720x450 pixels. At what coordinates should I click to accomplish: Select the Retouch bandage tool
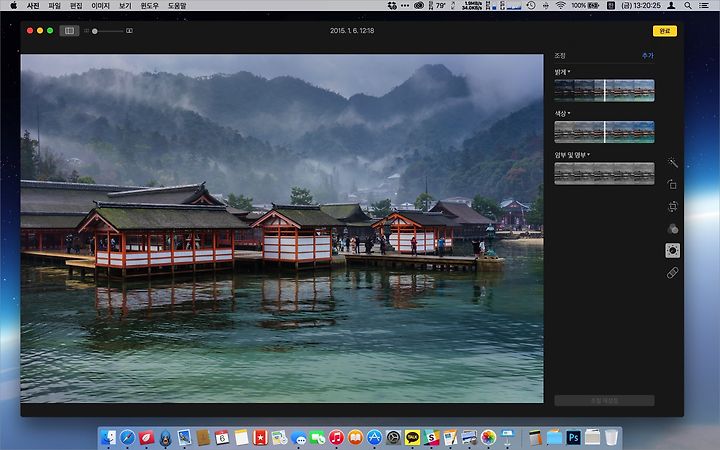pos(672,273)
